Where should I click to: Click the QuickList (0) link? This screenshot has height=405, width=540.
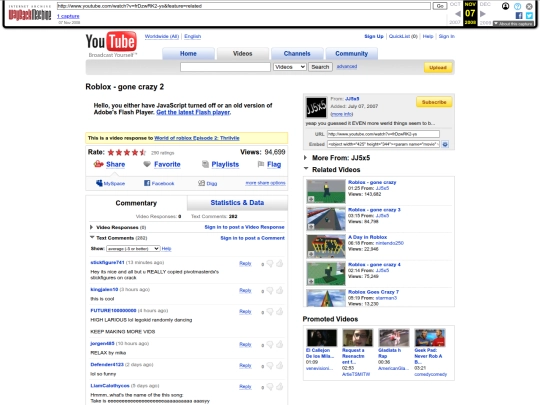(403, 36)
